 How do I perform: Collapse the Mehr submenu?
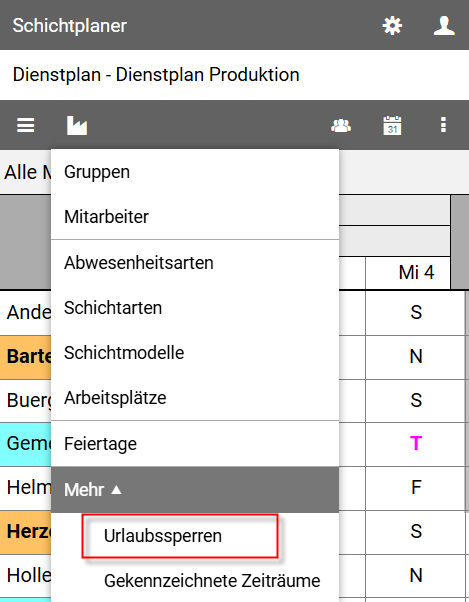(195, 490)
